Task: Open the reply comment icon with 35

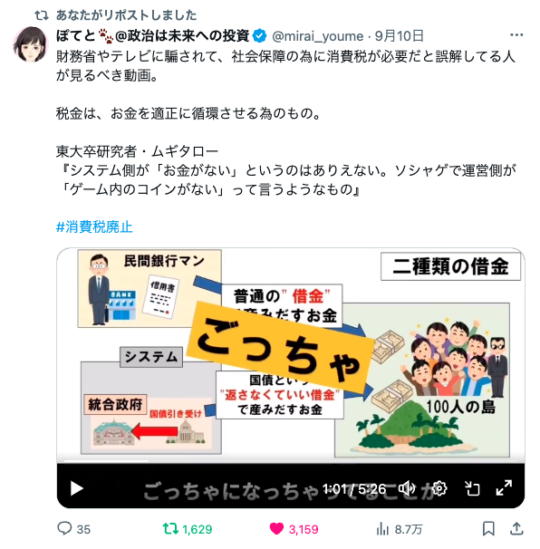Action: pyautogui.click(x=65, y=528)
